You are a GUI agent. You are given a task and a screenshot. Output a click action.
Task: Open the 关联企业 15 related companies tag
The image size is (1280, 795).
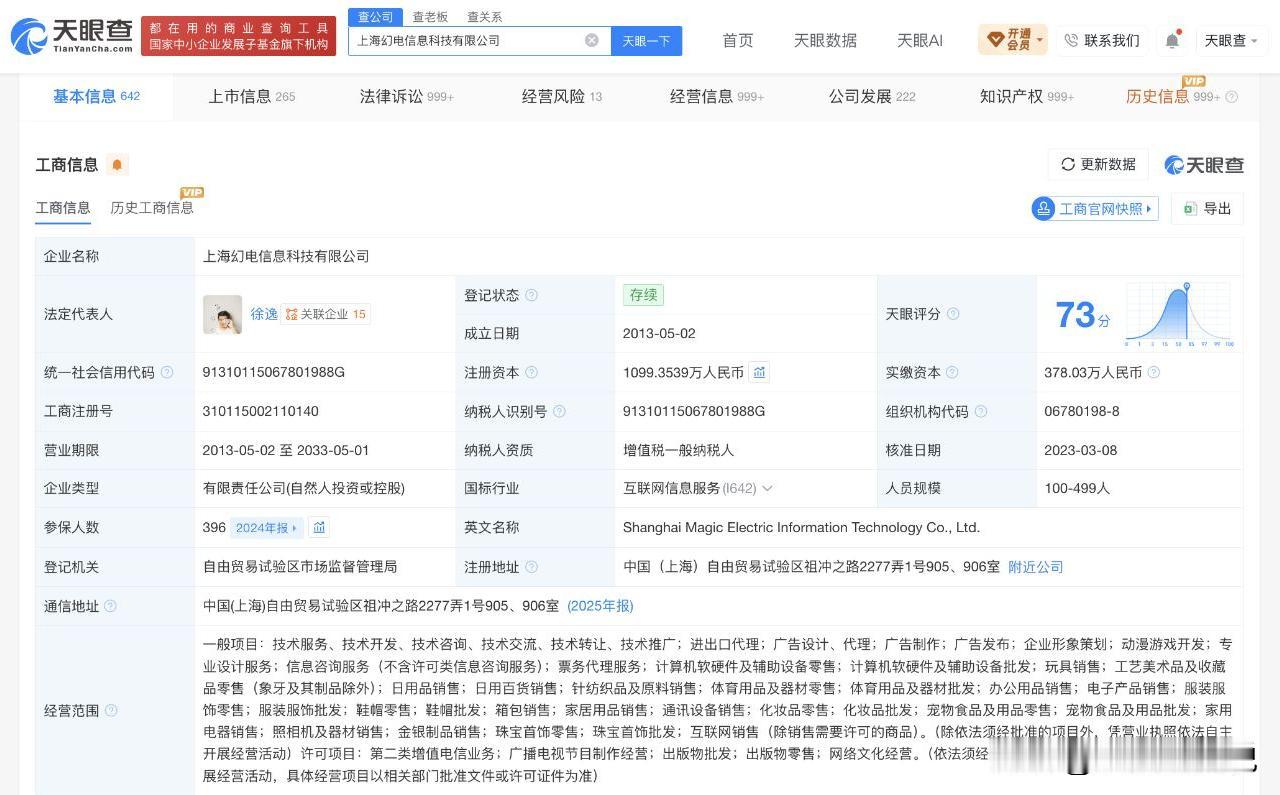click(325, 314)
